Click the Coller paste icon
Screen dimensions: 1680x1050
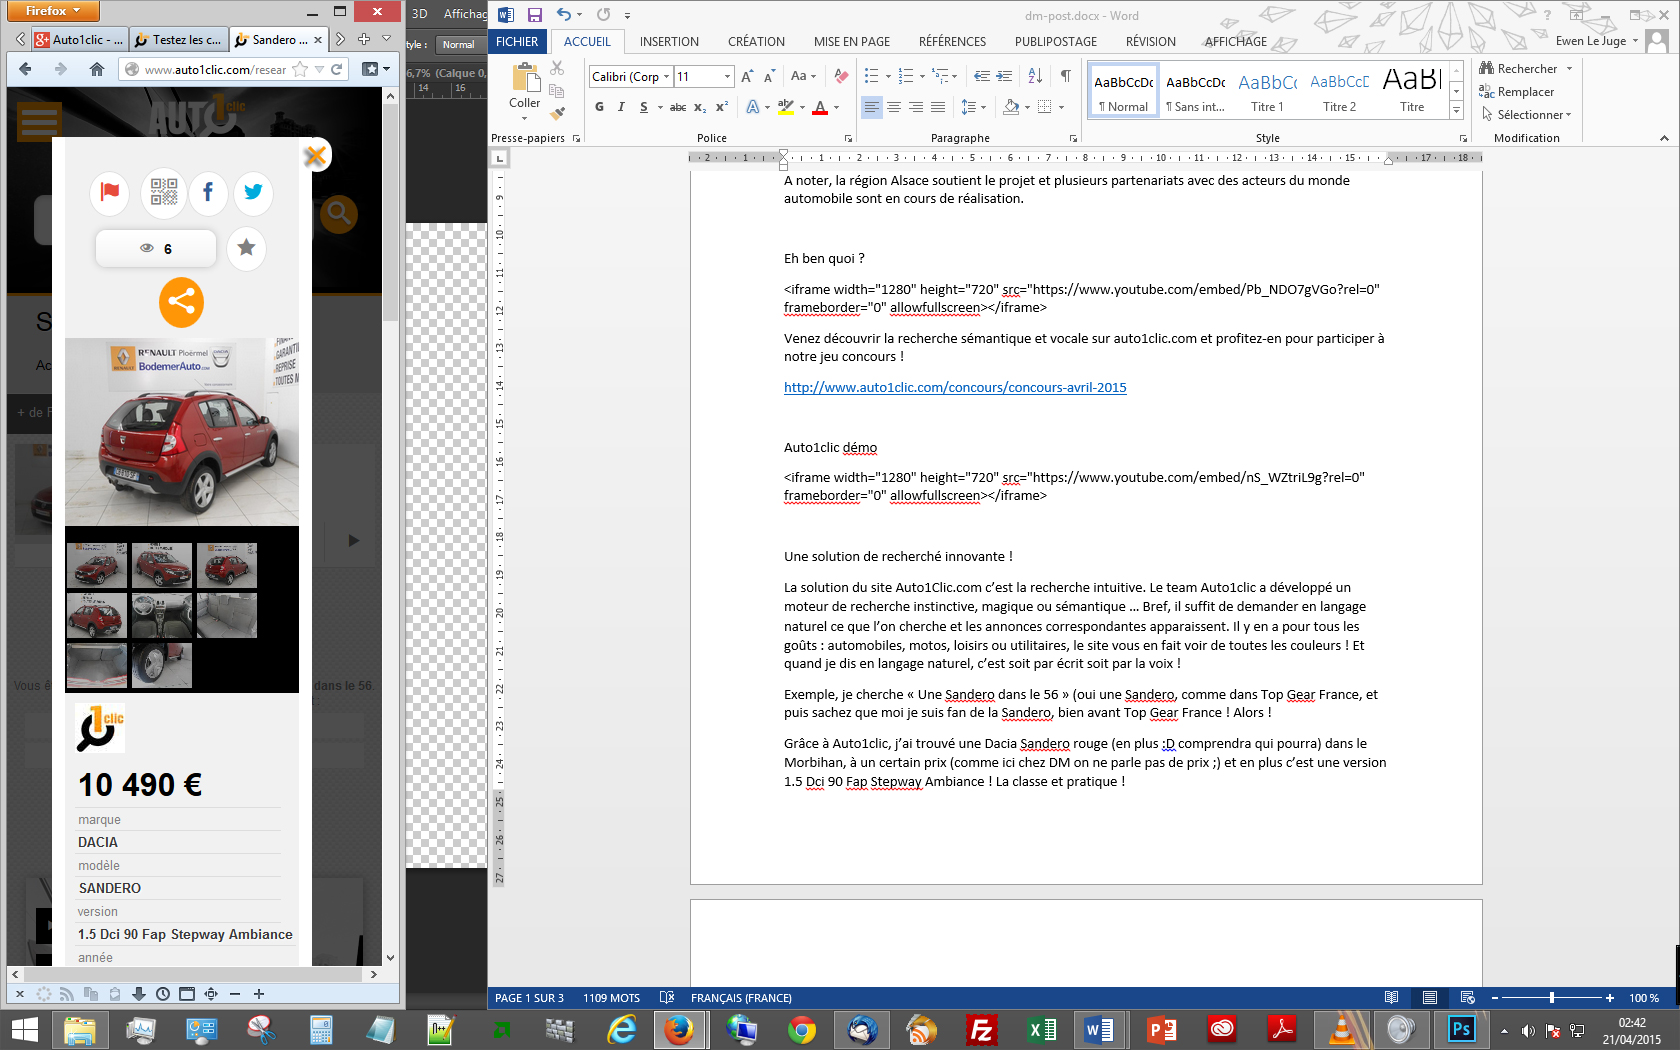[x=524, y=78]
